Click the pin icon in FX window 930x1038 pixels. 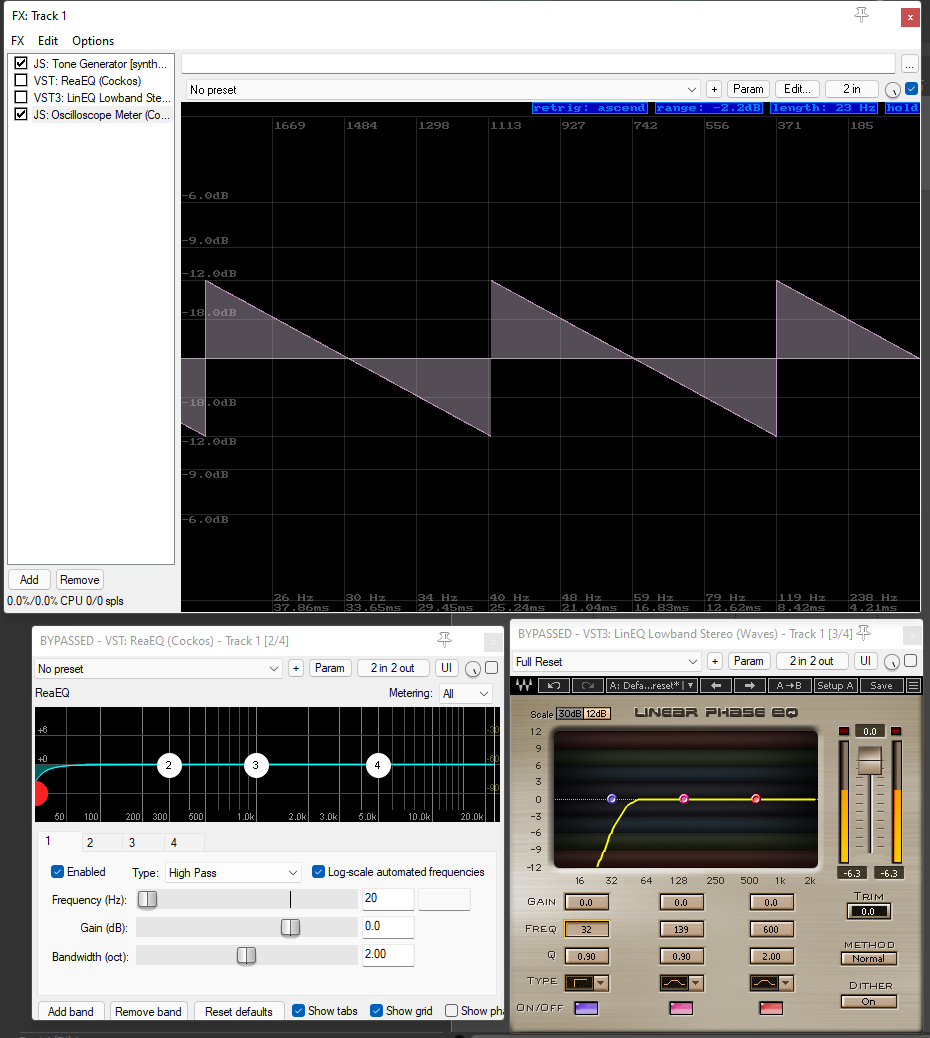click(x=861, y=15)
